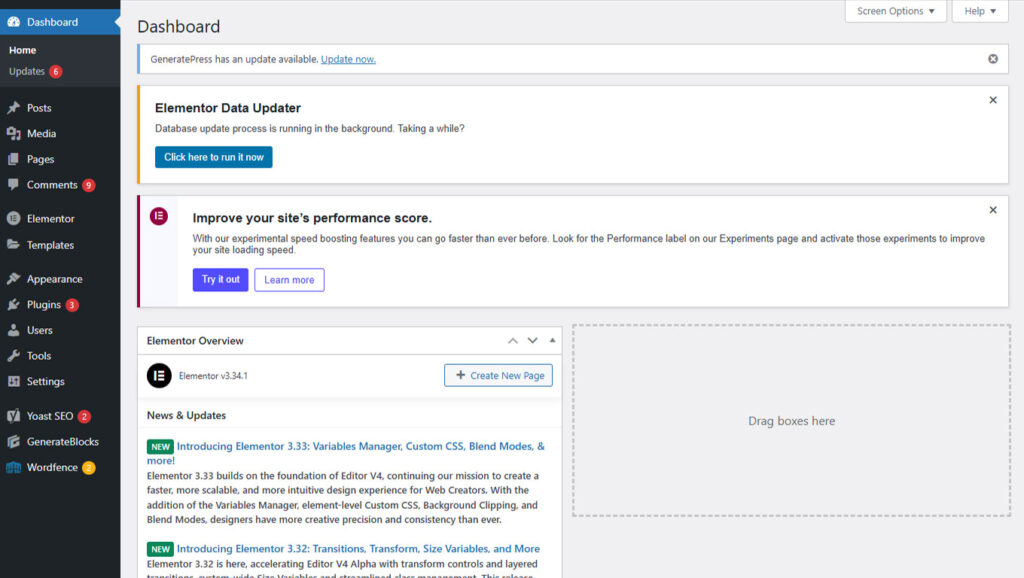Open the Help dropdown tab

pos(980,11)
